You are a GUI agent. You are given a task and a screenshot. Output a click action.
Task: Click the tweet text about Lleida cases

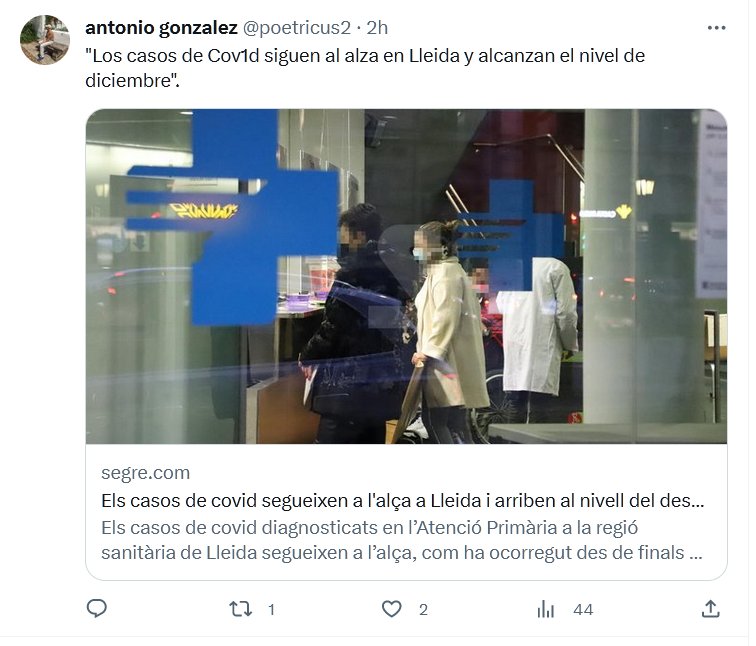tap(367, 68)
